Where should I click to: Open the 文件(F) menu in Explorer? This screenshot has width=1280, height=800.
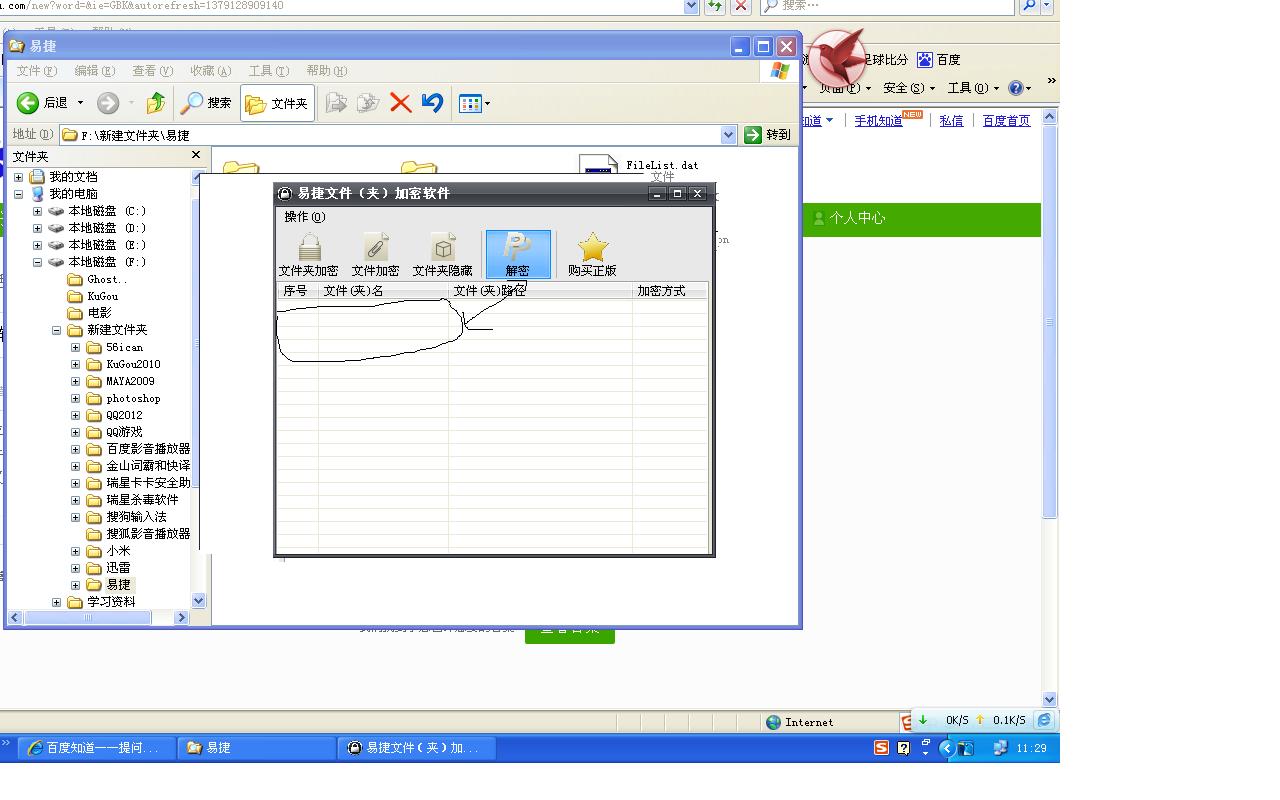click(37, 71)
